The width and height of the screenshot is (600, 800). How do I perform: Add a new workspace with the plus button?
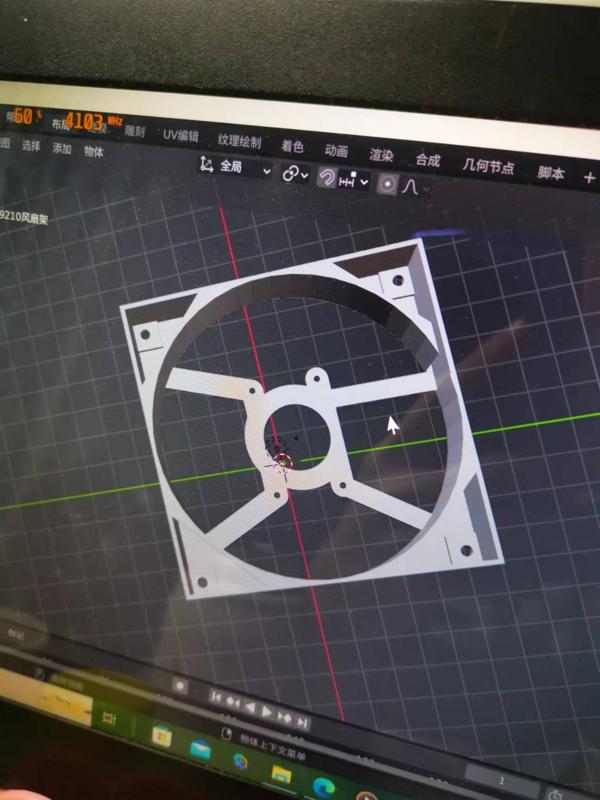(589, 178)
